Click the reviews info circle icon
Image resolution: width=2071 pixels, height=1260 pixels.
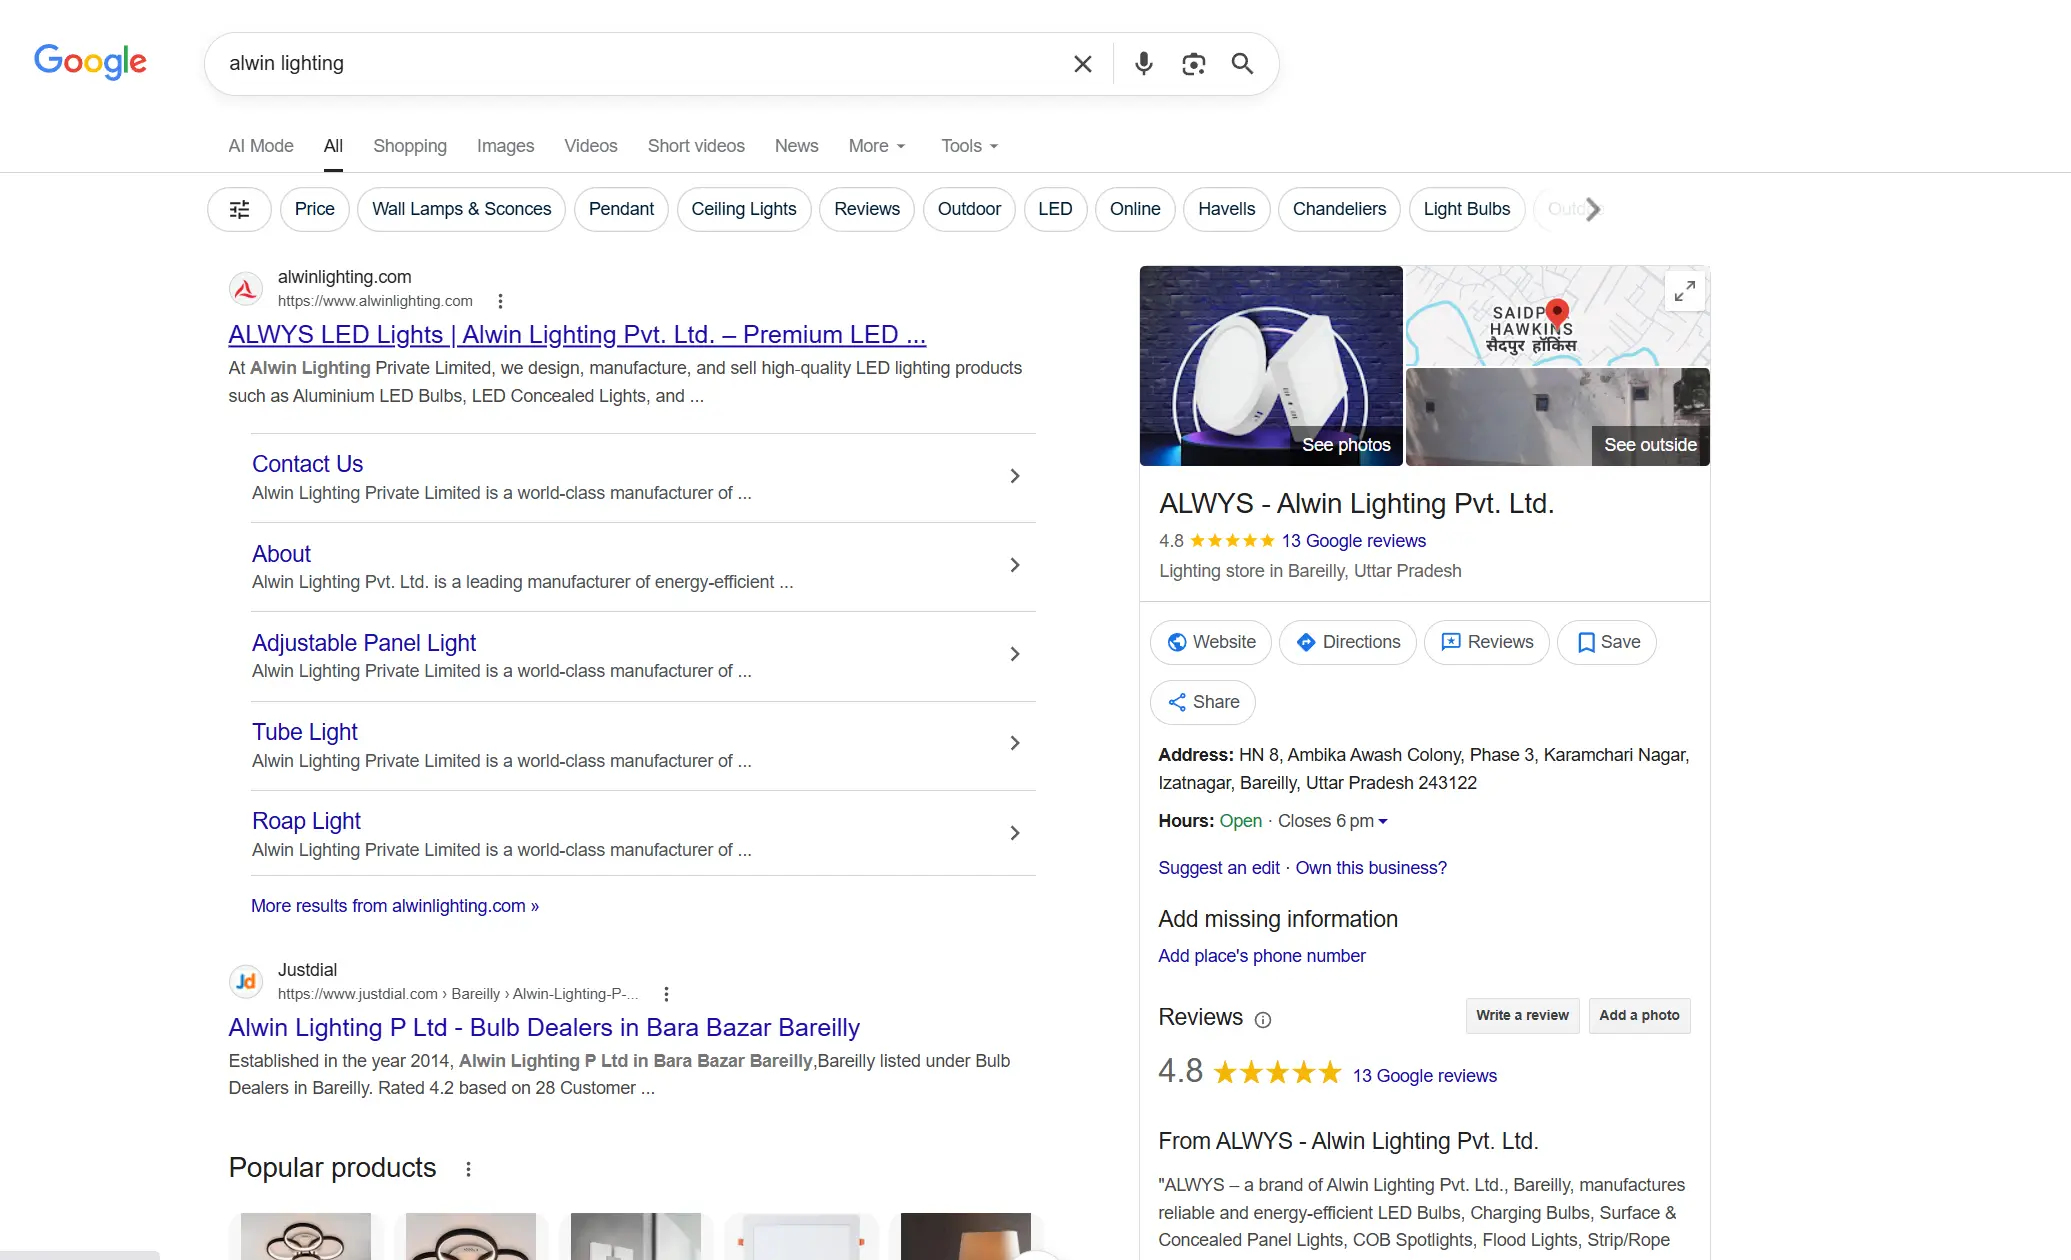click(1263, 1020)
